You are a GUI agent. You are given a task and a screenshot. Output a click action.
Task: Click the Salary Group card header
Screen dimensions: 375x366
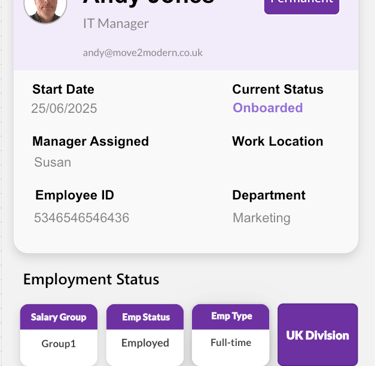tap(59, 317)
